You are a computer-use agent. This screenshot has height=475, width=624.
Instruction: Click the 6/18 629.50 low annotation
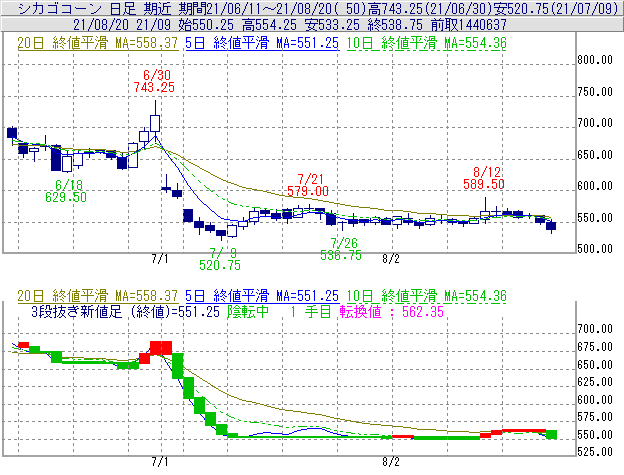66,191
